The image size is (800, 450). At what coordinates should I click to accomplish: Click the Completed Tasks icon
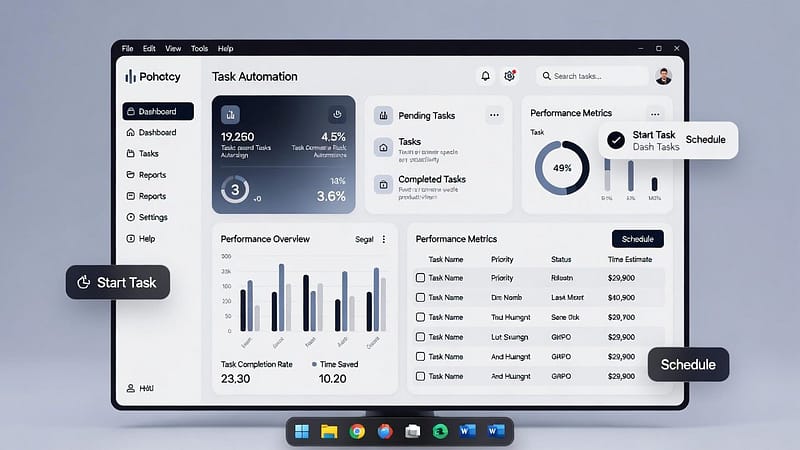[x=383, y=185]
